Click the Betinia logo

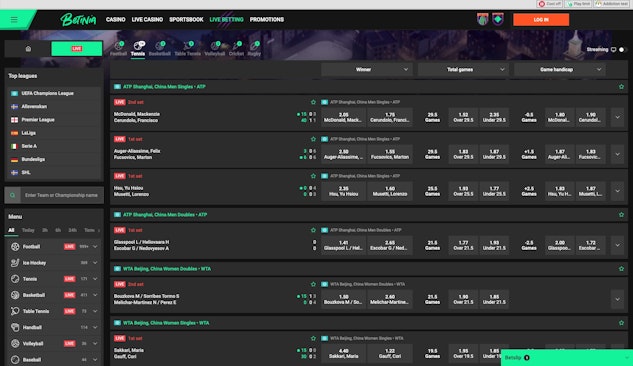point(78,19)
